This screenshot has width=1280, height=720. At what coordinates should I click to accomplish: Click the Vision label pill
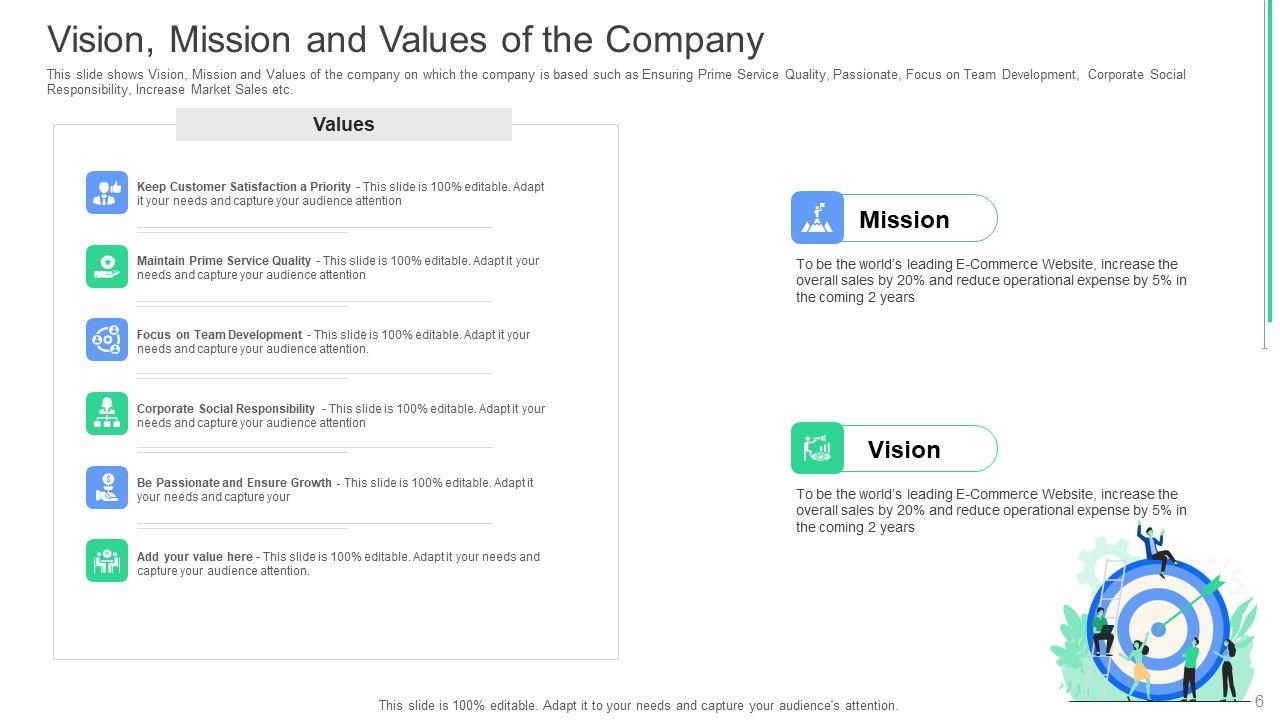[920, 449]
